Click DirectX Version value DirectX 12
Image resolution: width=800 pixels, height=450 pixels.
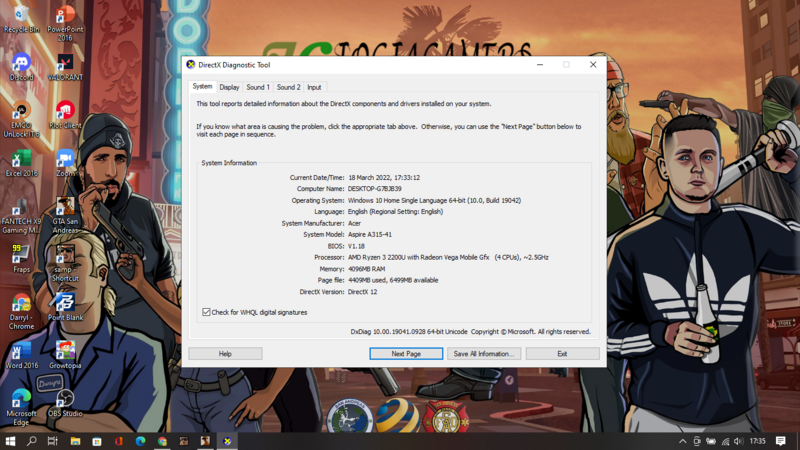362,292
